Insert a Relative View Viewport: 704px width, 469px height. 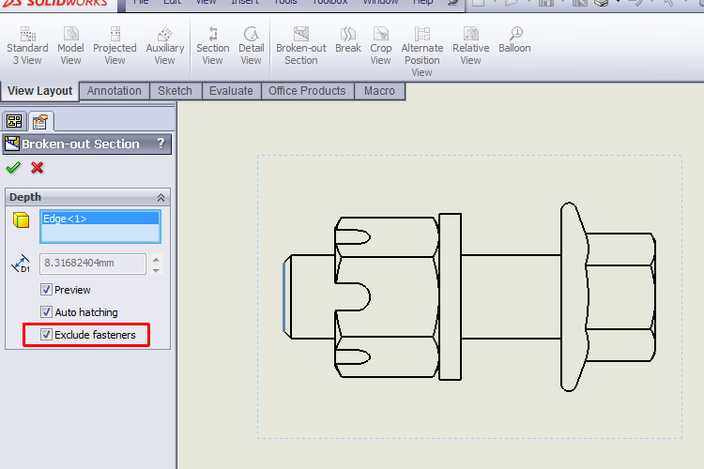pos(471,46)
